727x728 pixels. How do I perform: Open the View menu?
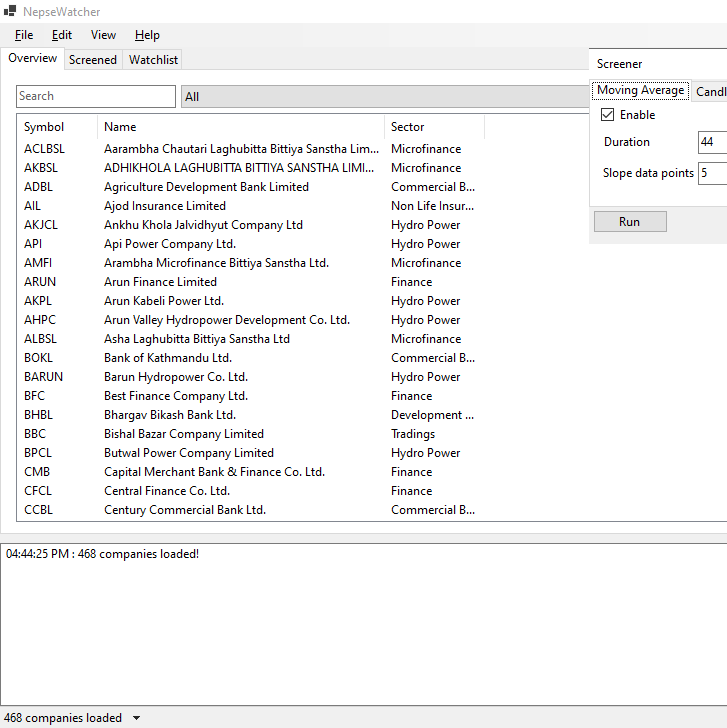pyautogui.click(x=103, y=35)
